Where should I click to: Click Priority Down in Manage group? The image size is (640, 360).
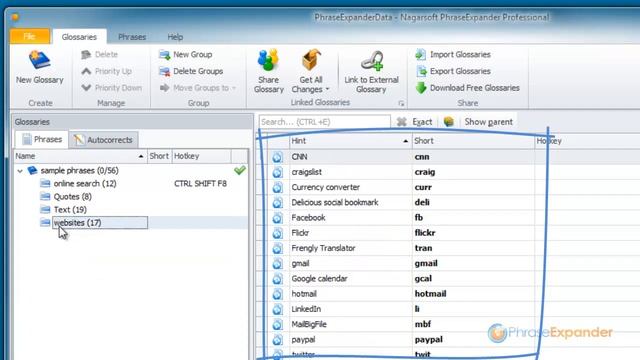pos(111,88)
